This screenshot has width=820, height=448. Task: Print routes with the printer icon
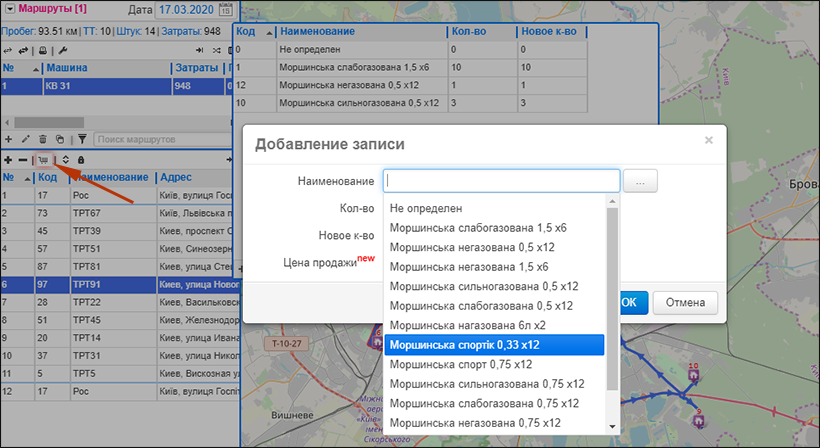43,51
